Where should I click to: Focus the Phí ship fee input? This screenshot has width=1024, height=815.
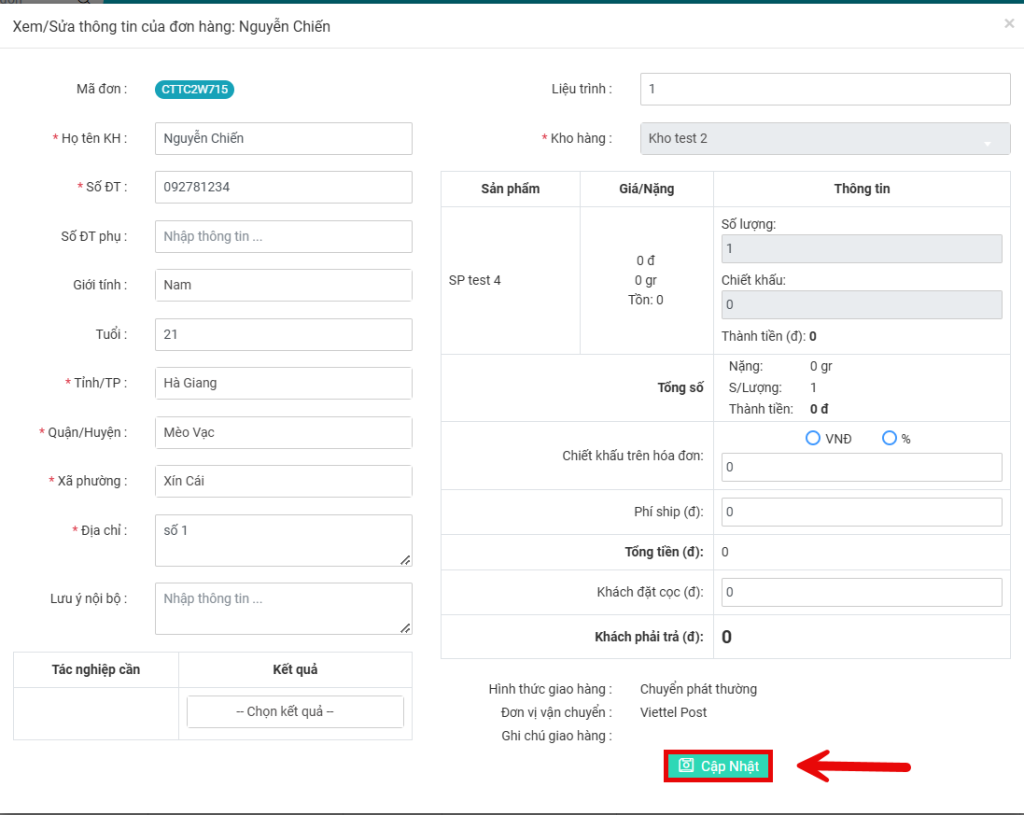point(861,512)
